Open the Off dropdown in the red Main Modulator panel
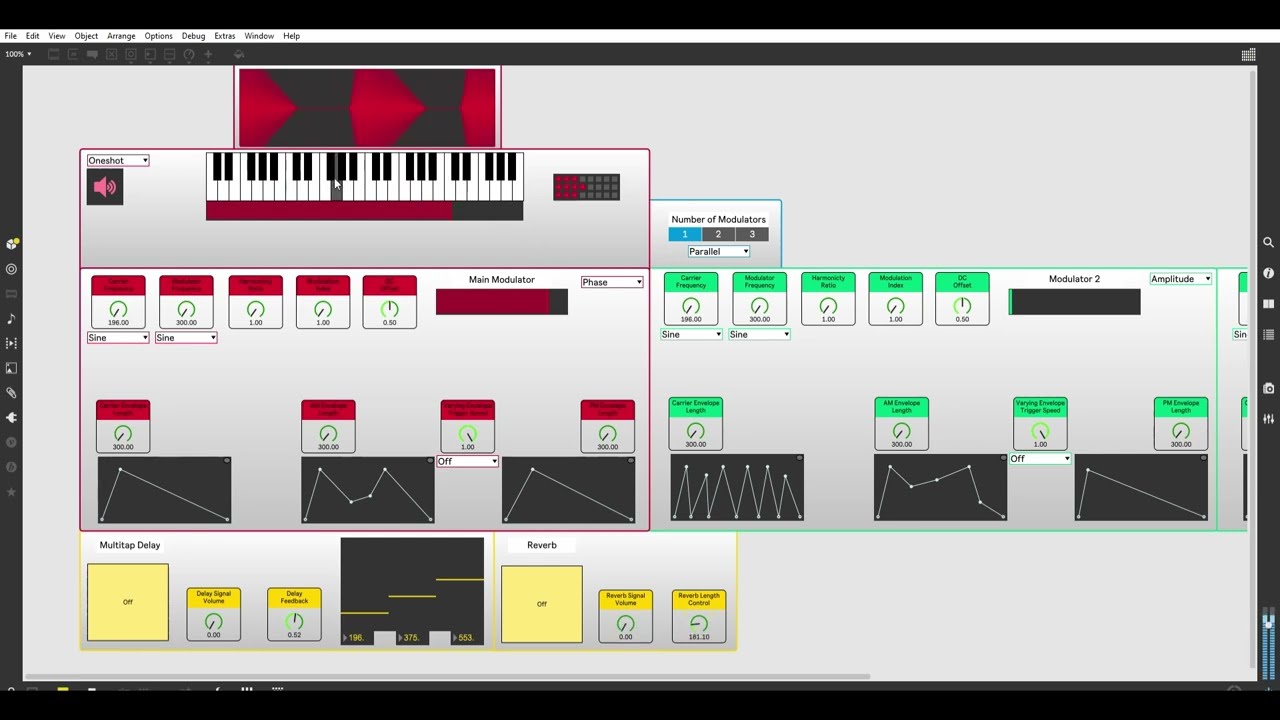 (467, 461)
